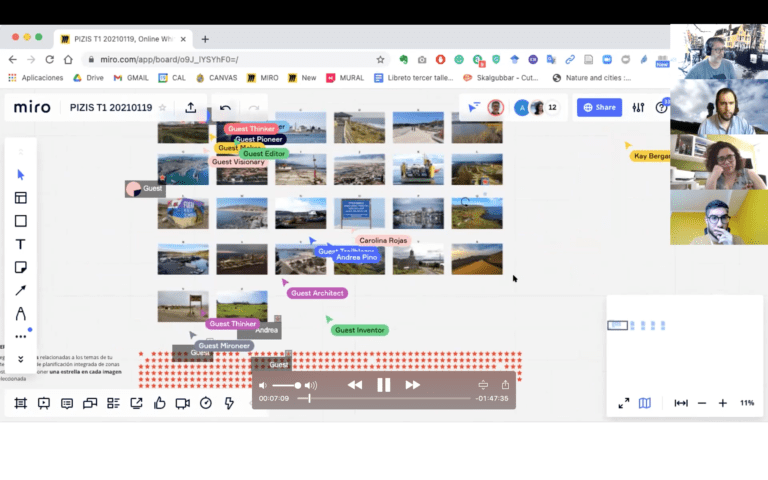Image resolution: width=768 pixels, height=480 pixels.
Task: Open the cards list in bottom toolbar
Action: [113, 403]
